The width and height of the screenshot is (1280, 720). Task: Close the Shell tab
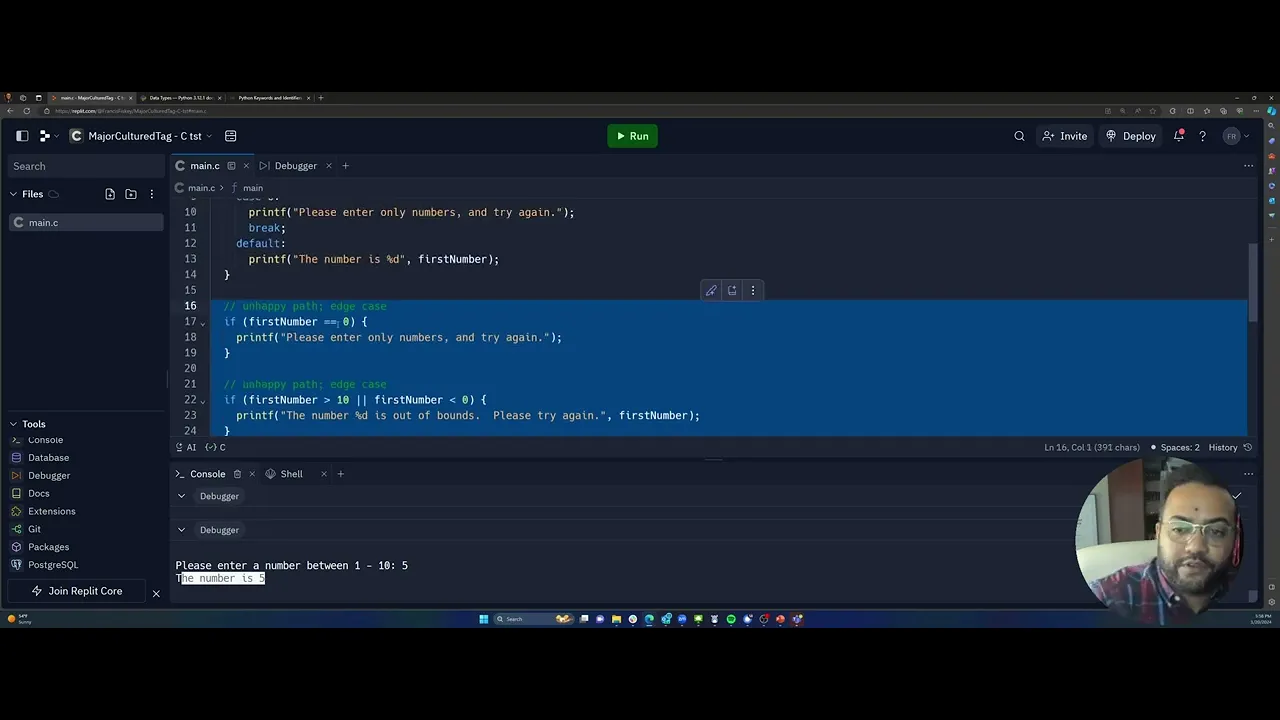[323, 474]
